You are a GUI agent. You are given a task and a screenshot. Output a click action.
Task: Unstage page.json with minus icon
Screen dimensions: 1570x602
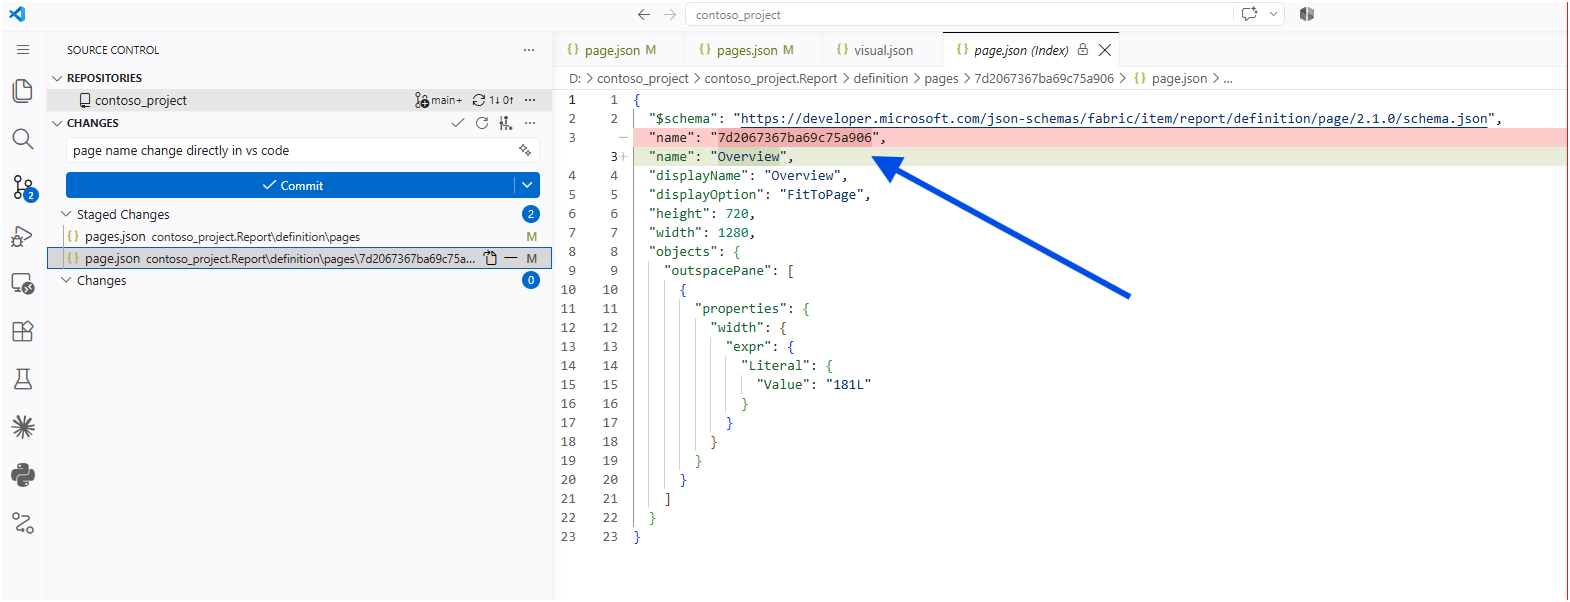click(x=511, y=258)
